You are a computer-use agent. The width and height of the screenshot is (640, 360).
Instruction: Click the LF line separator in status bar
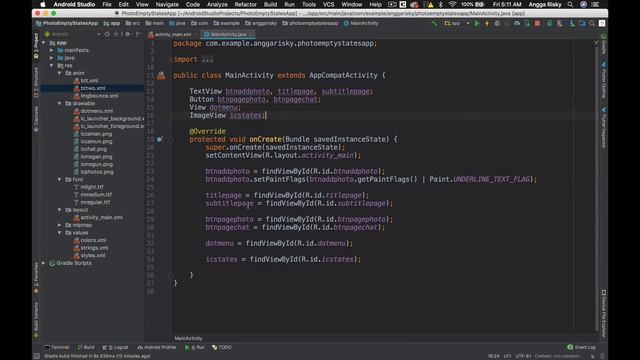[x=507, y=356]
